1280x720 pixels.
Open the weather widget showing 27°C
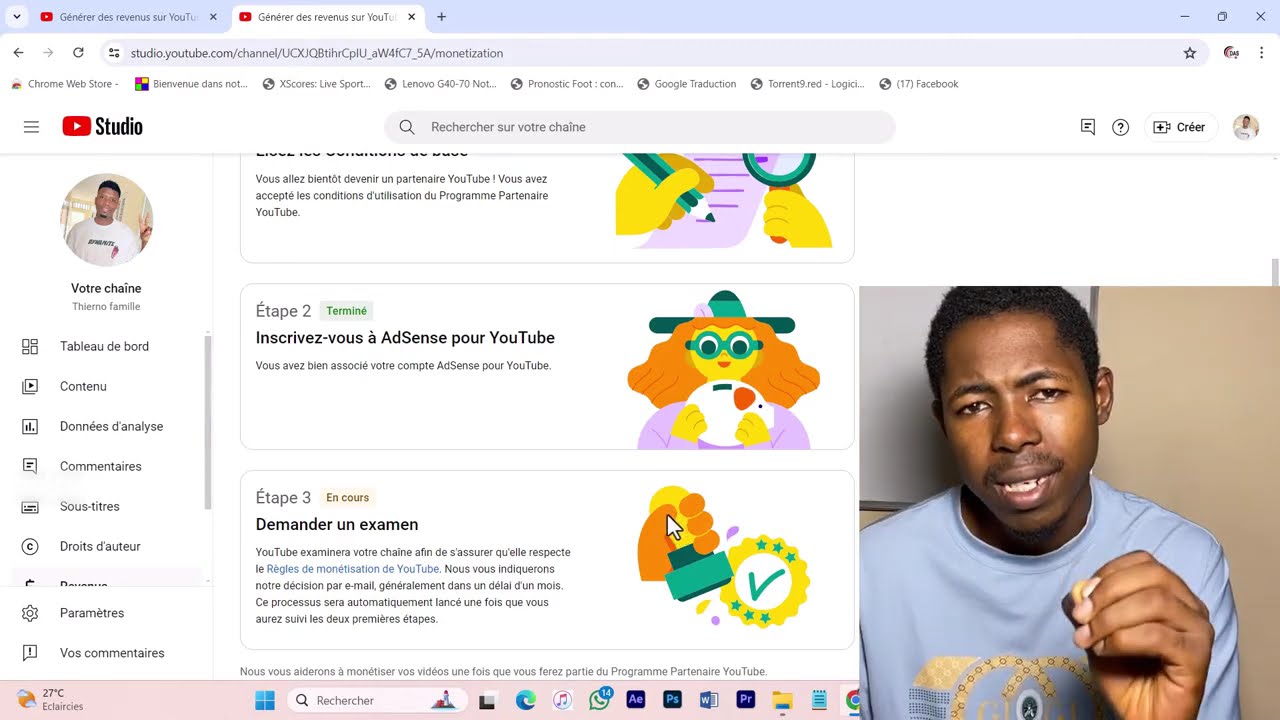pos(52,700)
